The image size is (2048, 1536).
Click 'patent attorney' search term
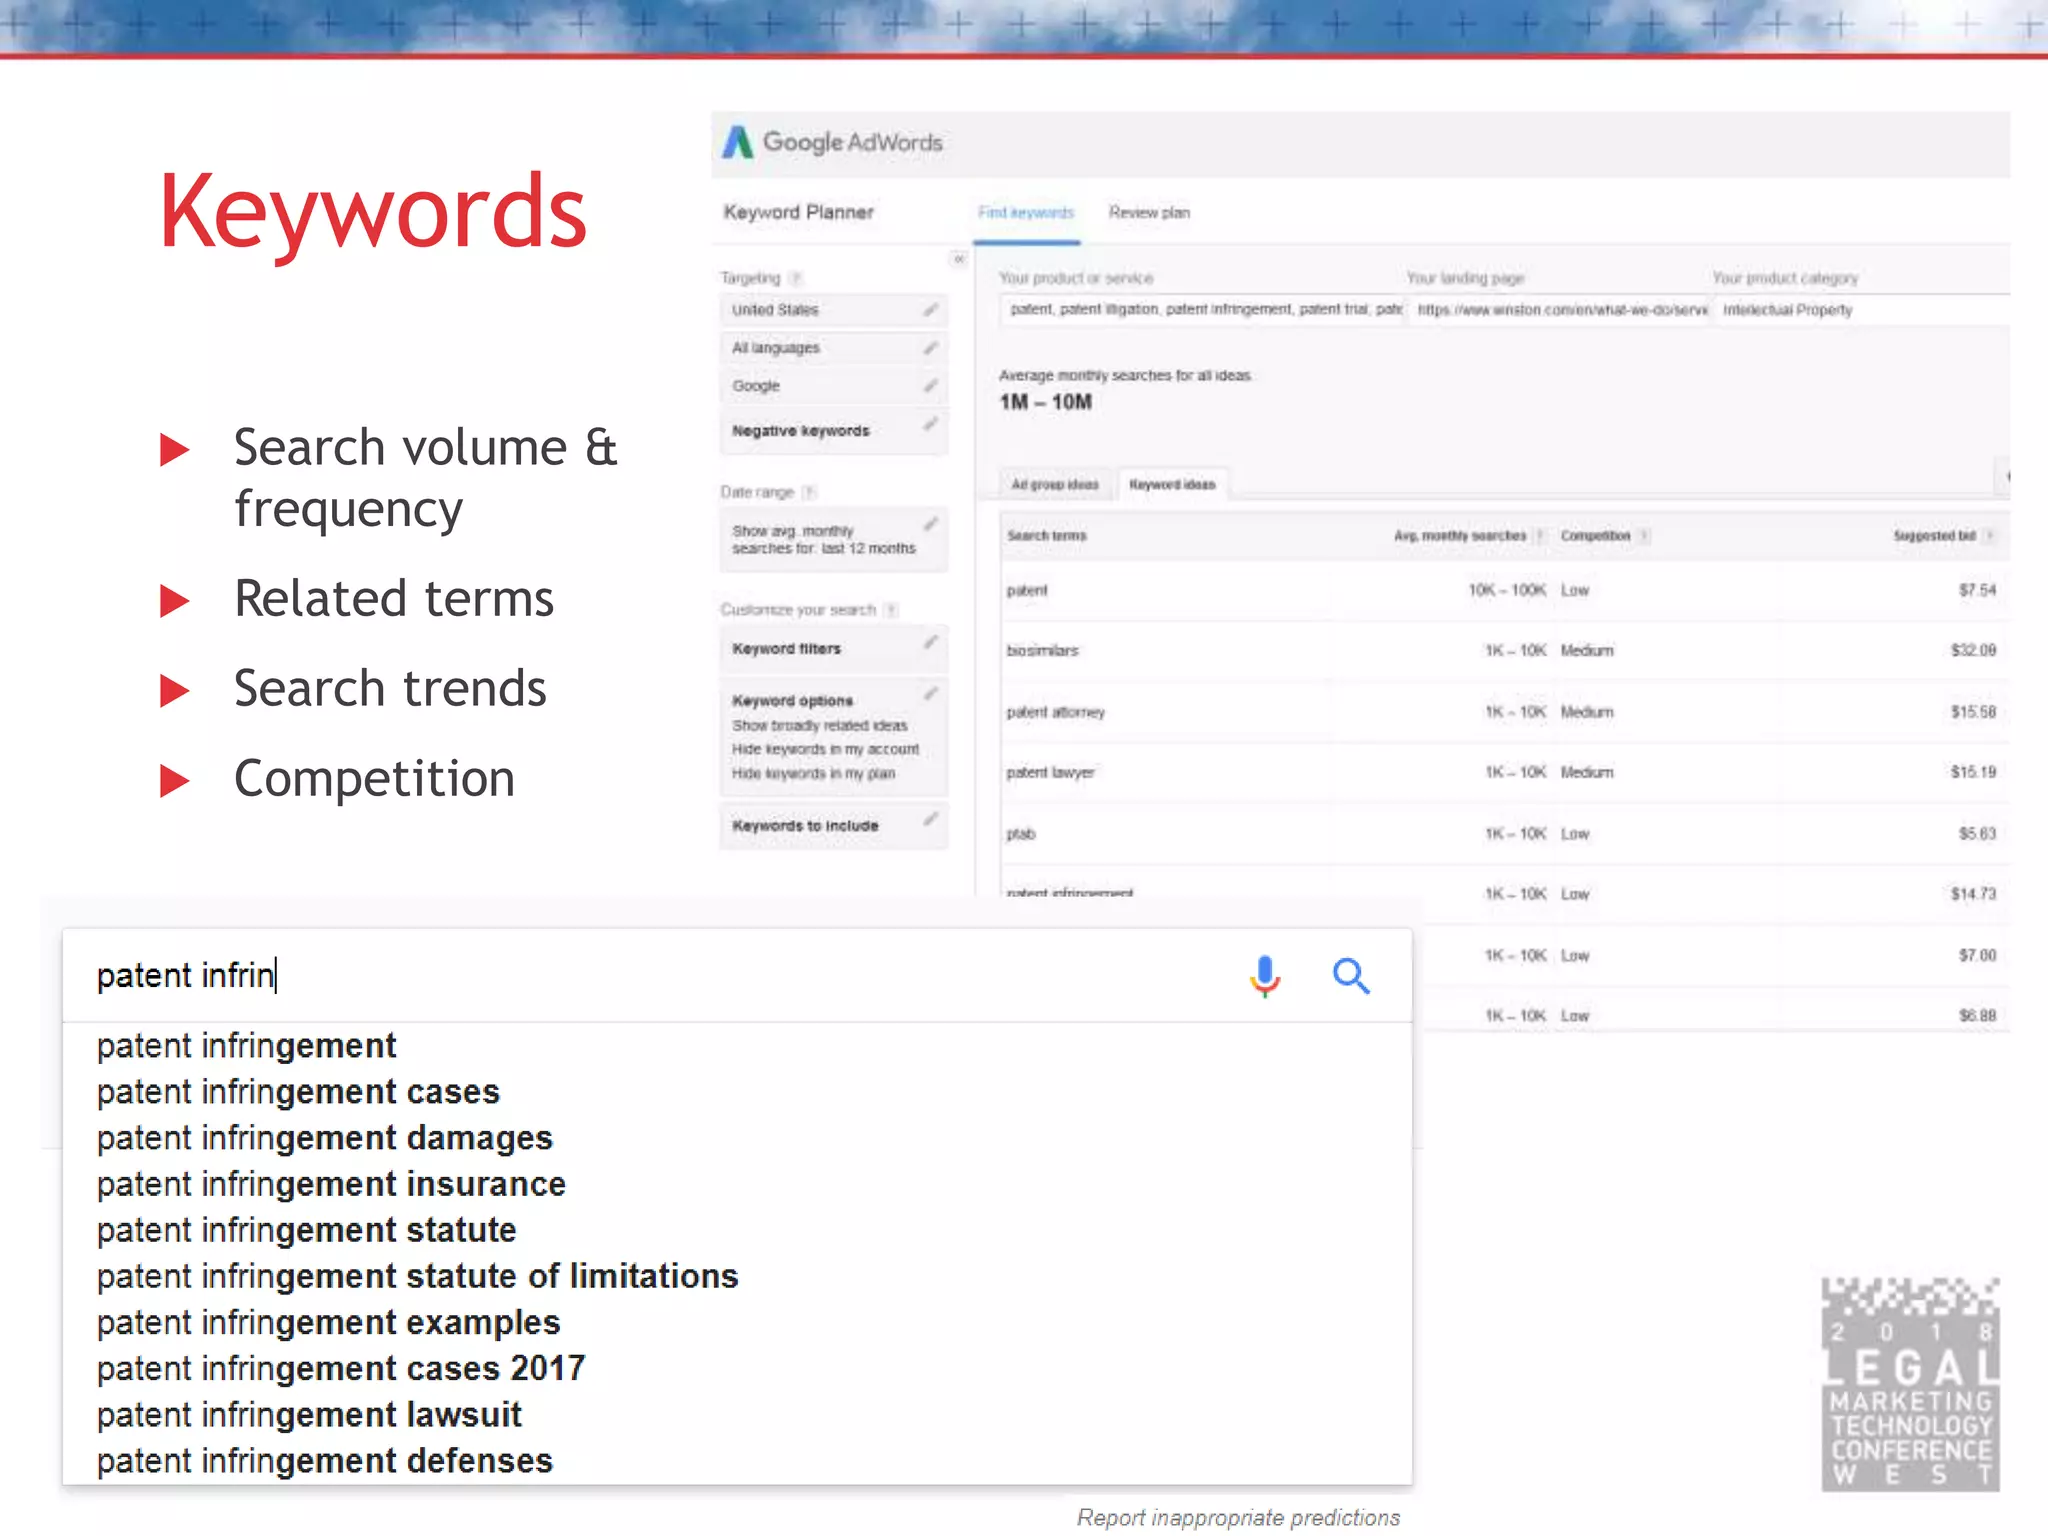tap(1055, 712)
